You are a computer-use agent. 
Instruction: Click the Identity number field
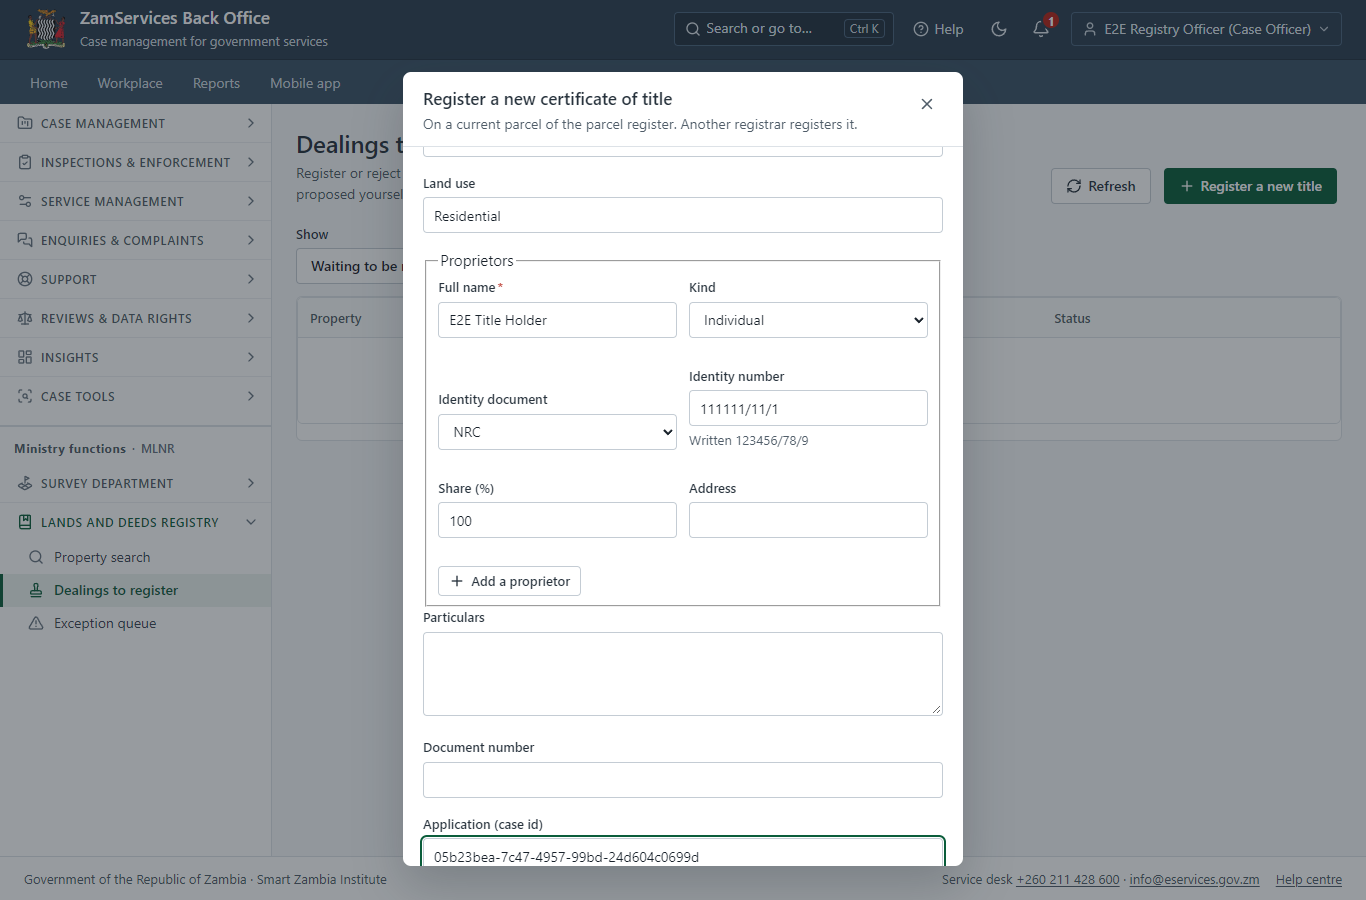click(x=808, y=408)
